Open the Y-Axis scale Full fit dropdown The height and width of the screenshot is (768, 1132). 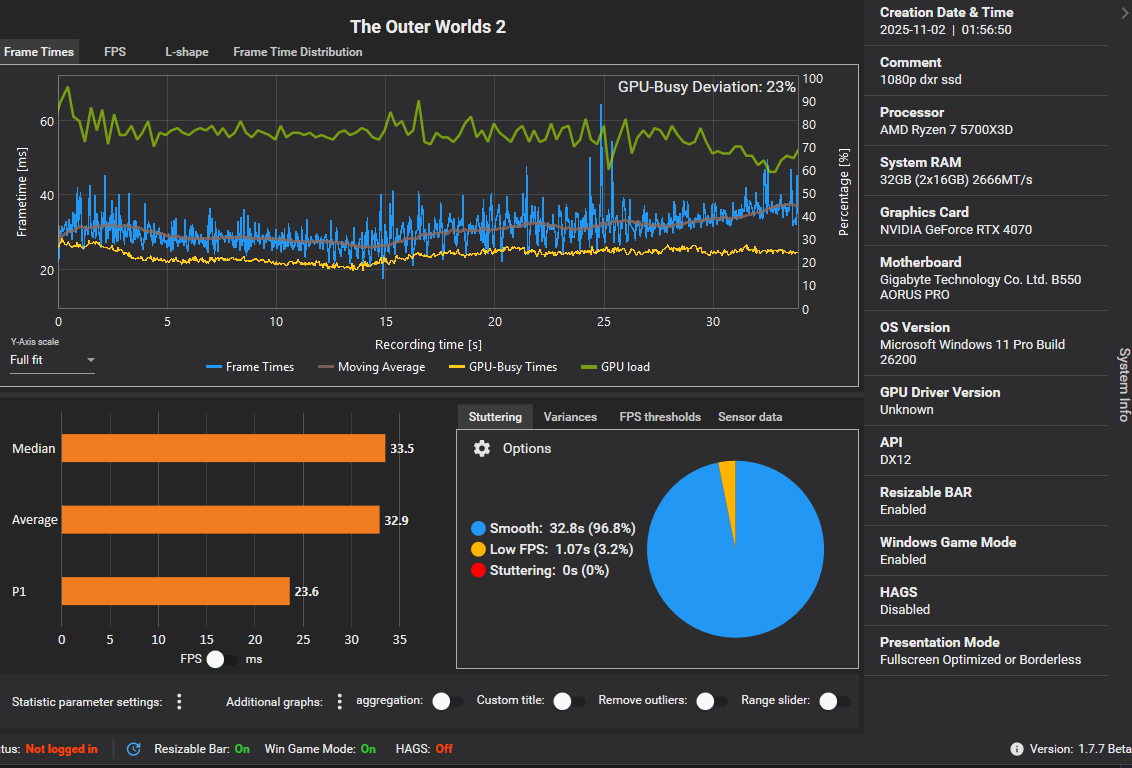coord(52,359)
